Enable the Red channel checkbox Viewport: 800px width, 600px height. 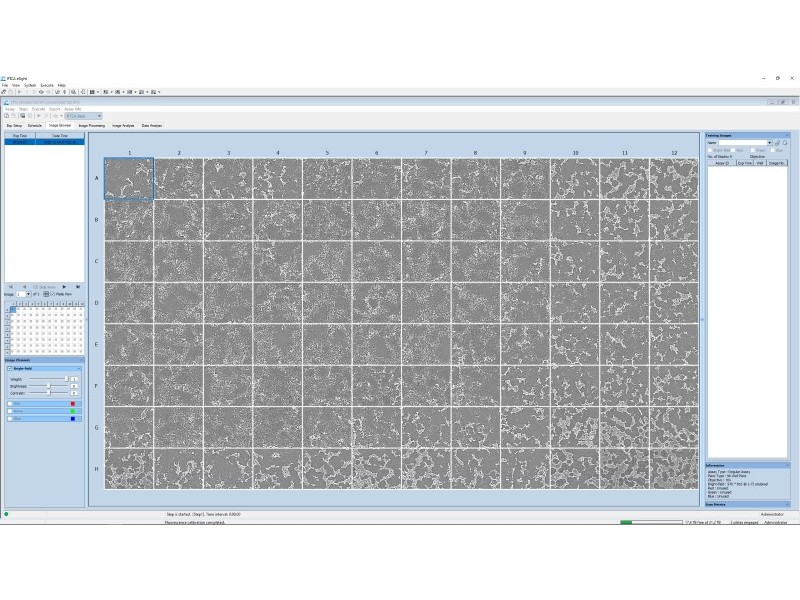point(10,404)
